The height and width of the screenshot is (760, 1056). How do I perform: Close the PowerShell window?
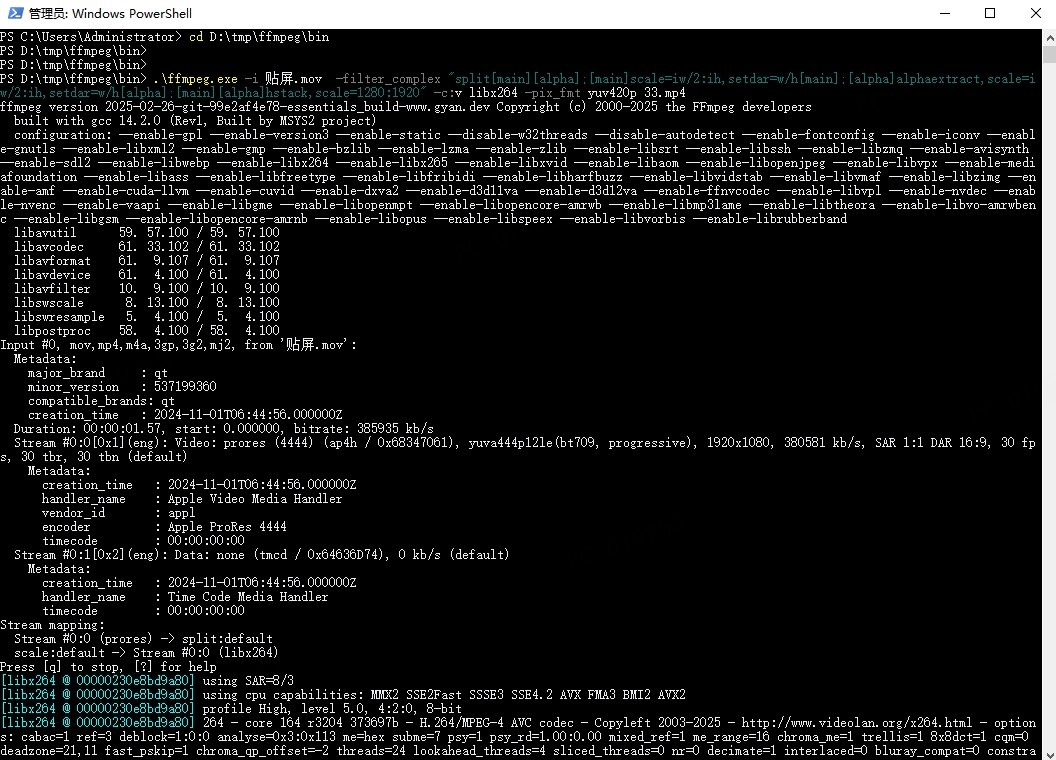[1035, 13]
